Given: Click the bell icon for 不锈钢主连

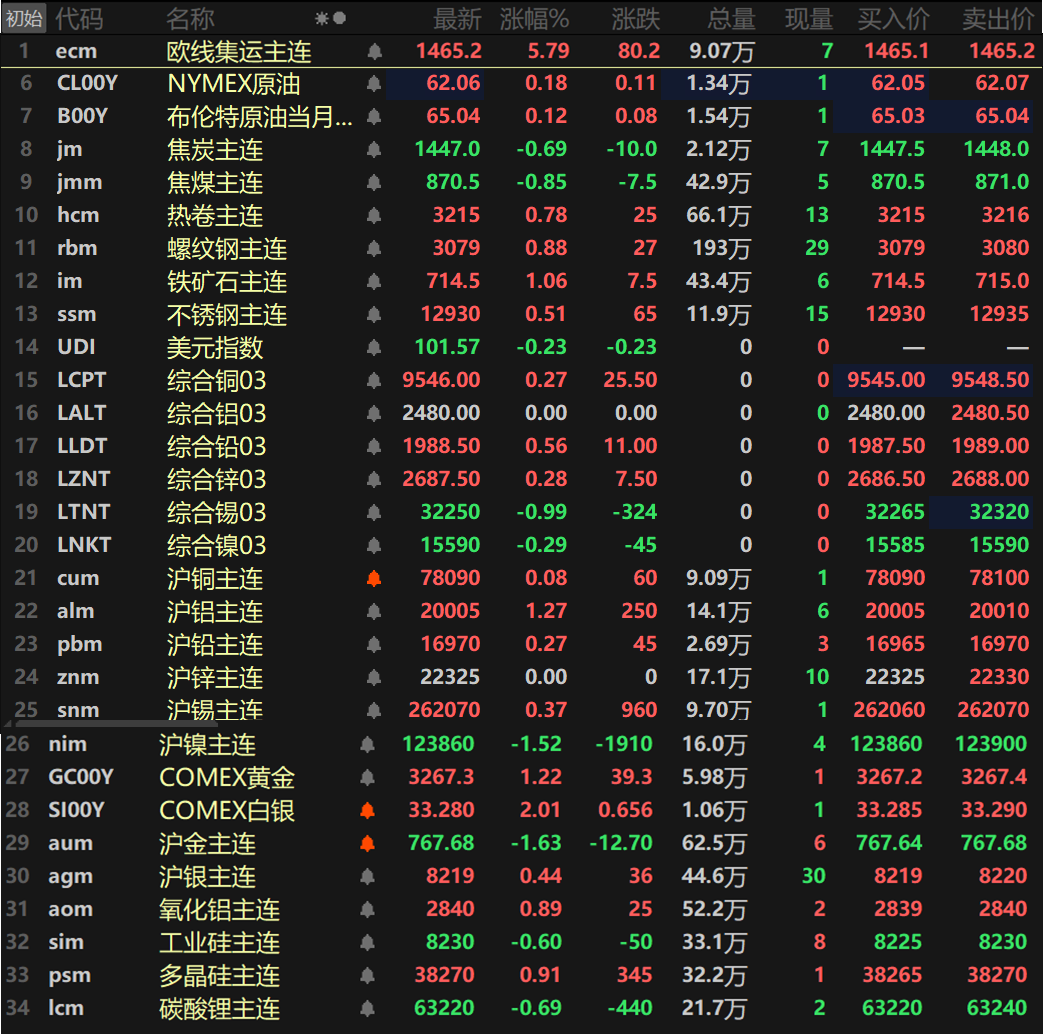Looking at the screenshot, I should point(374,315).
